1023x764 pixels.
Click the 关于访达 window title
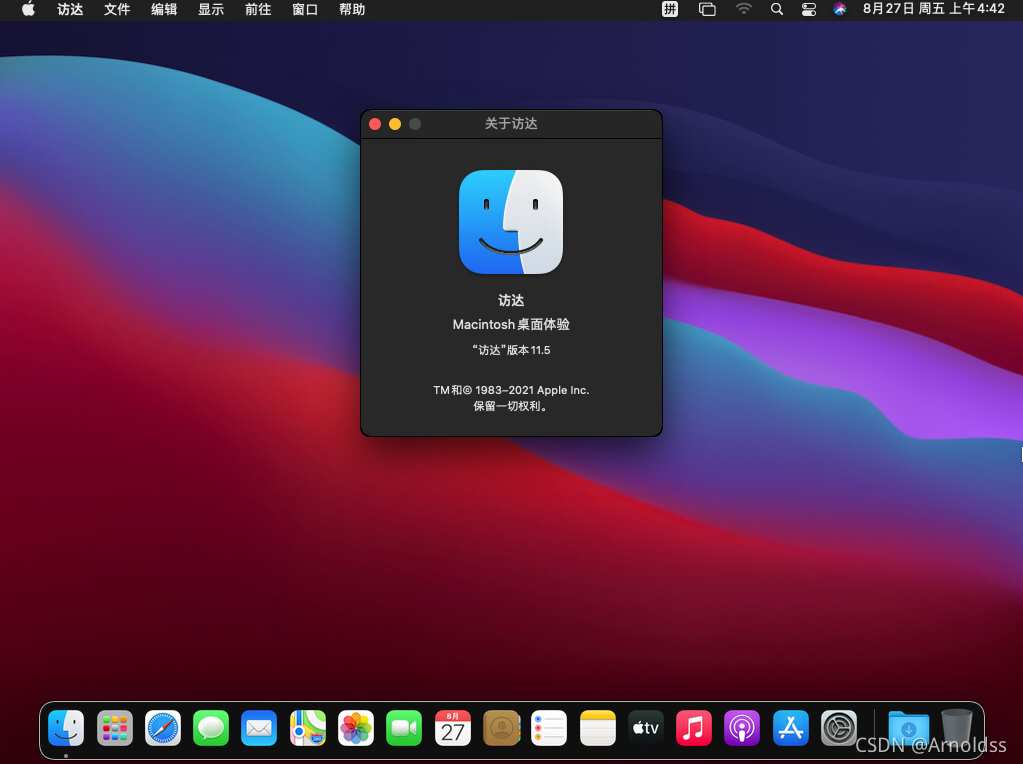[511, 124]
